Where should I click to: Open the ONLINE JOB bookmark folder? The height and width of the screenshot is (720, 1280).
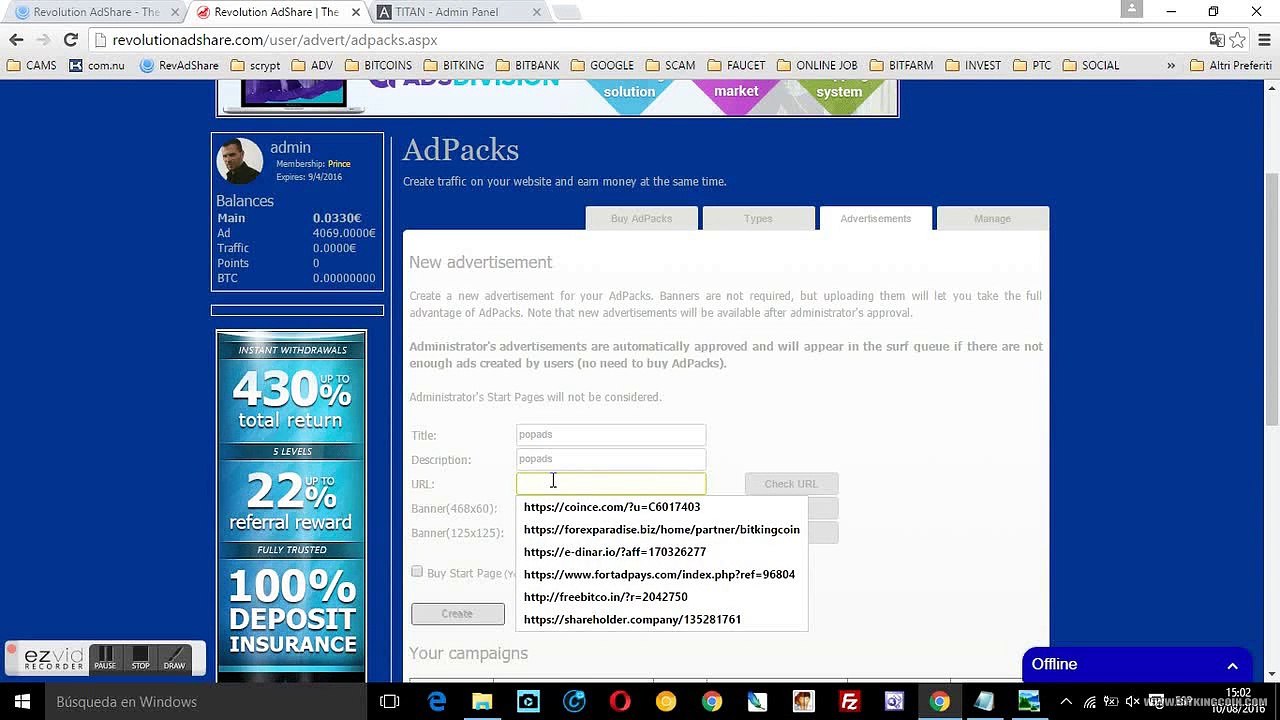click(x=818, y=65)
